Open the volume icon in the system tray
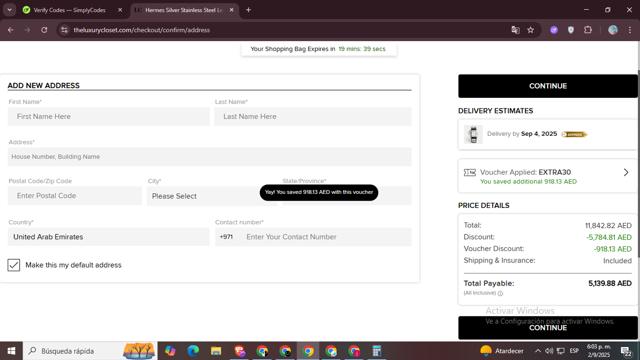 tap(549, 351)
